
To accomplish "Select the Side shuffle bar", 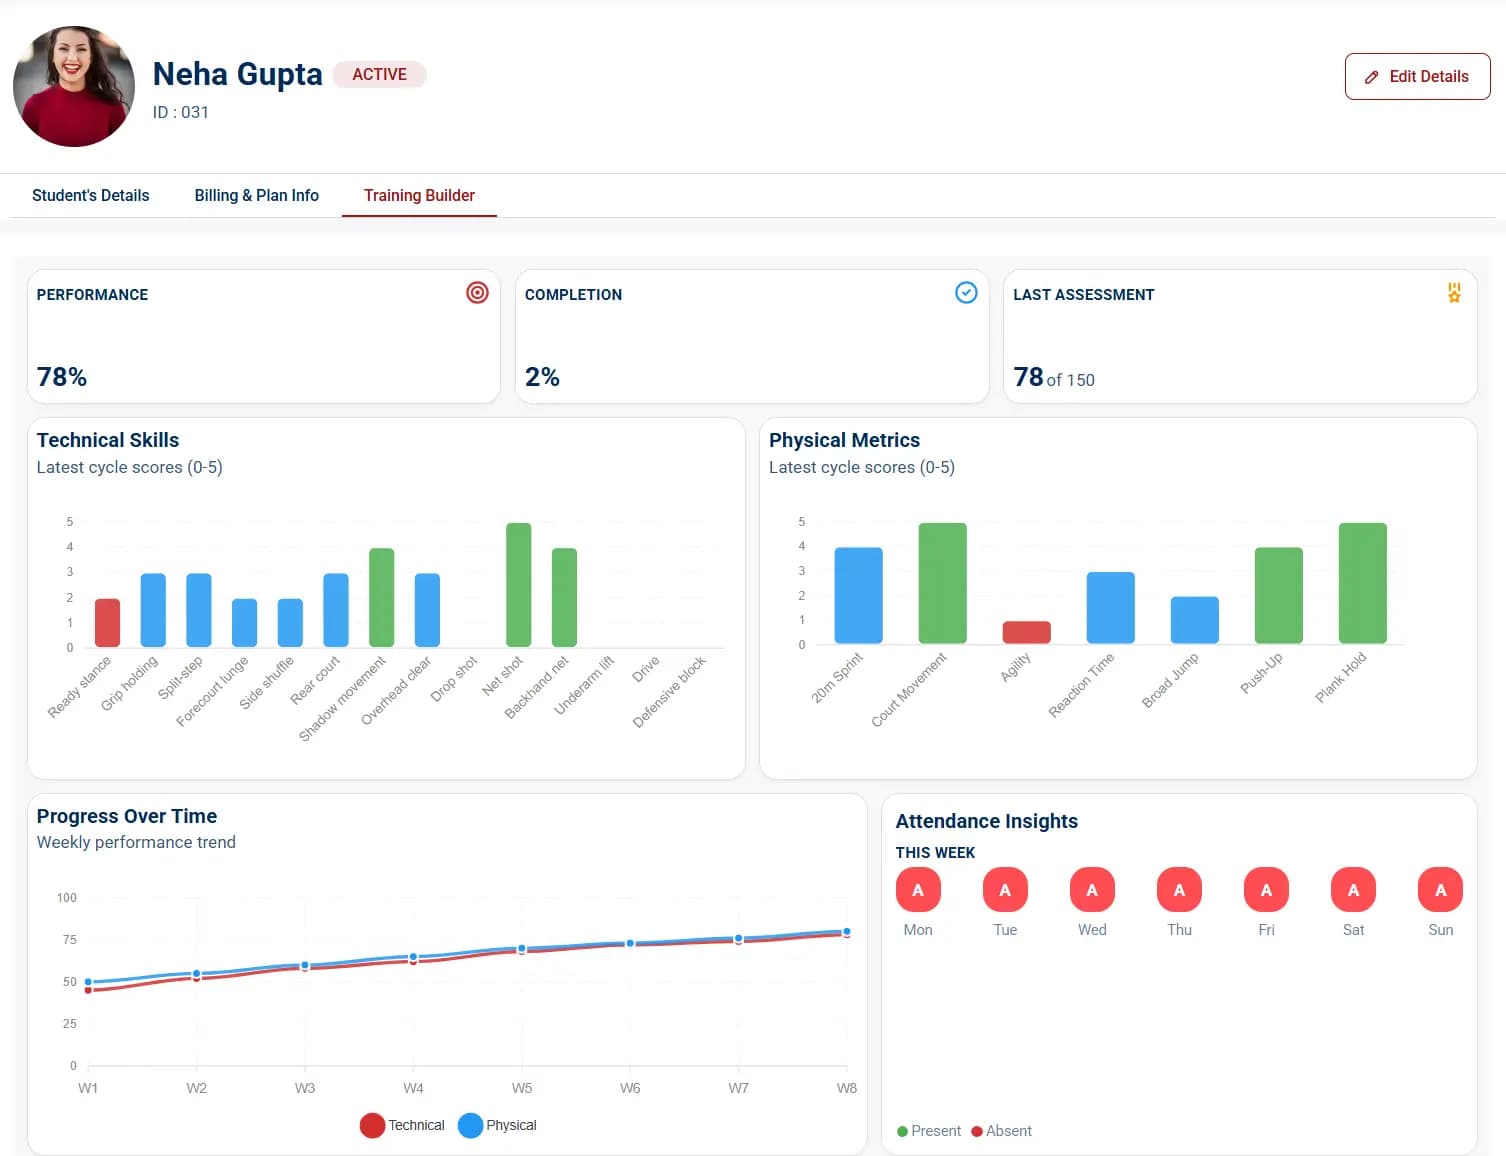I will [x=290, y=622].
